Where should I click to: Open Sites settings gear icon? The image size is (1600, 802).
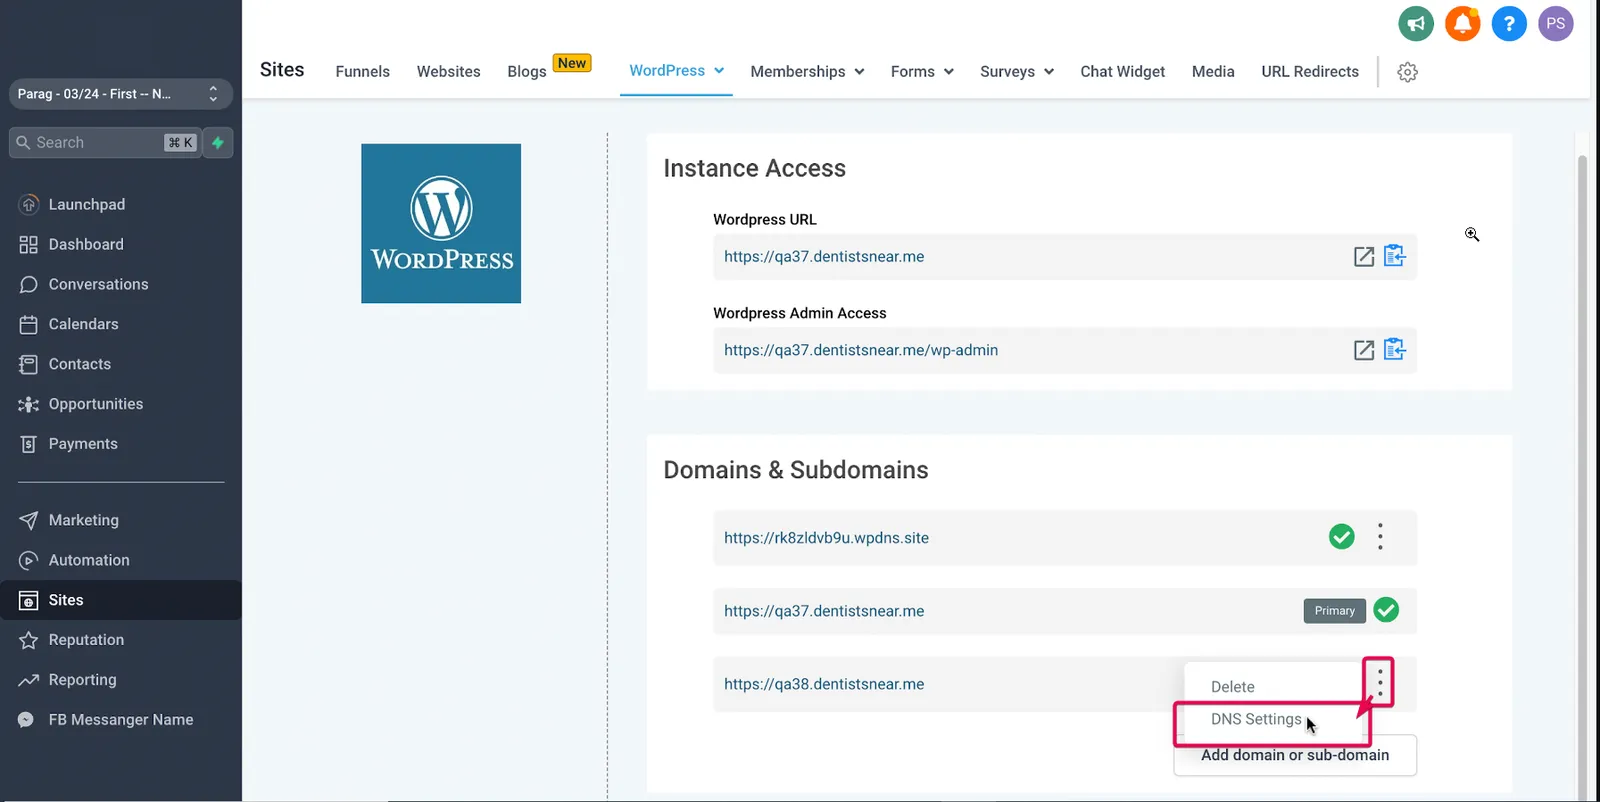[1407, 72]
